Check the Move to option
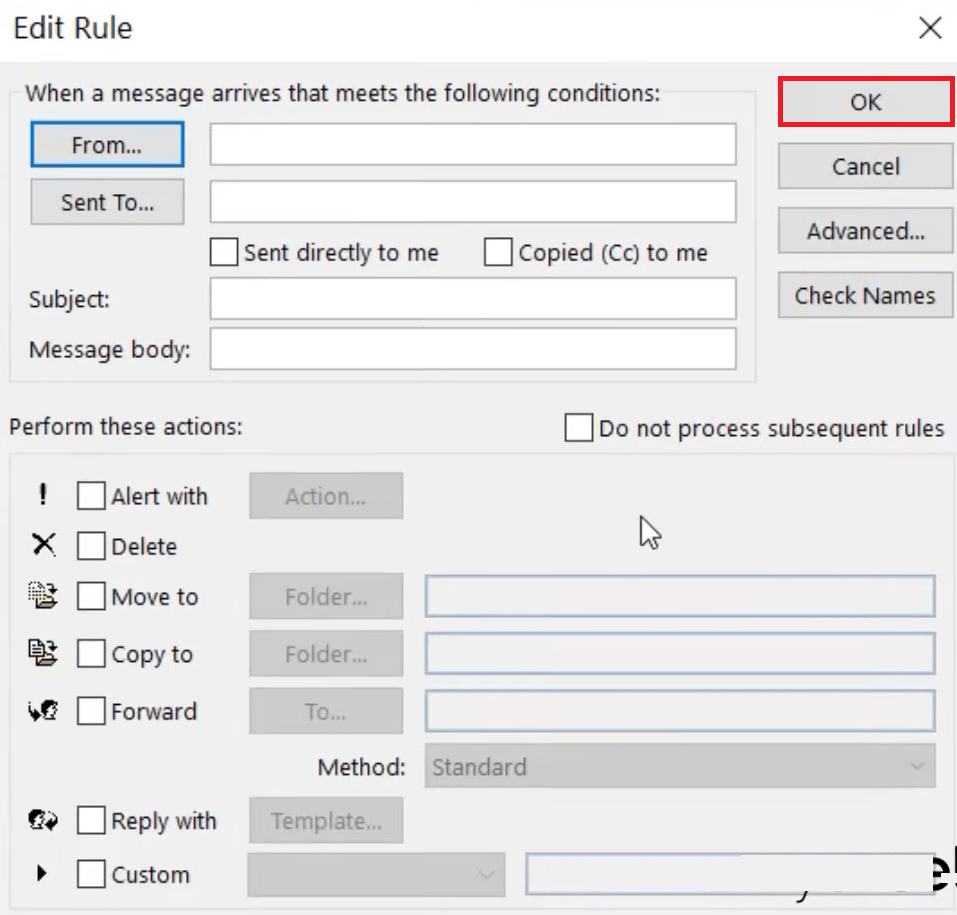 coord(91,596)
